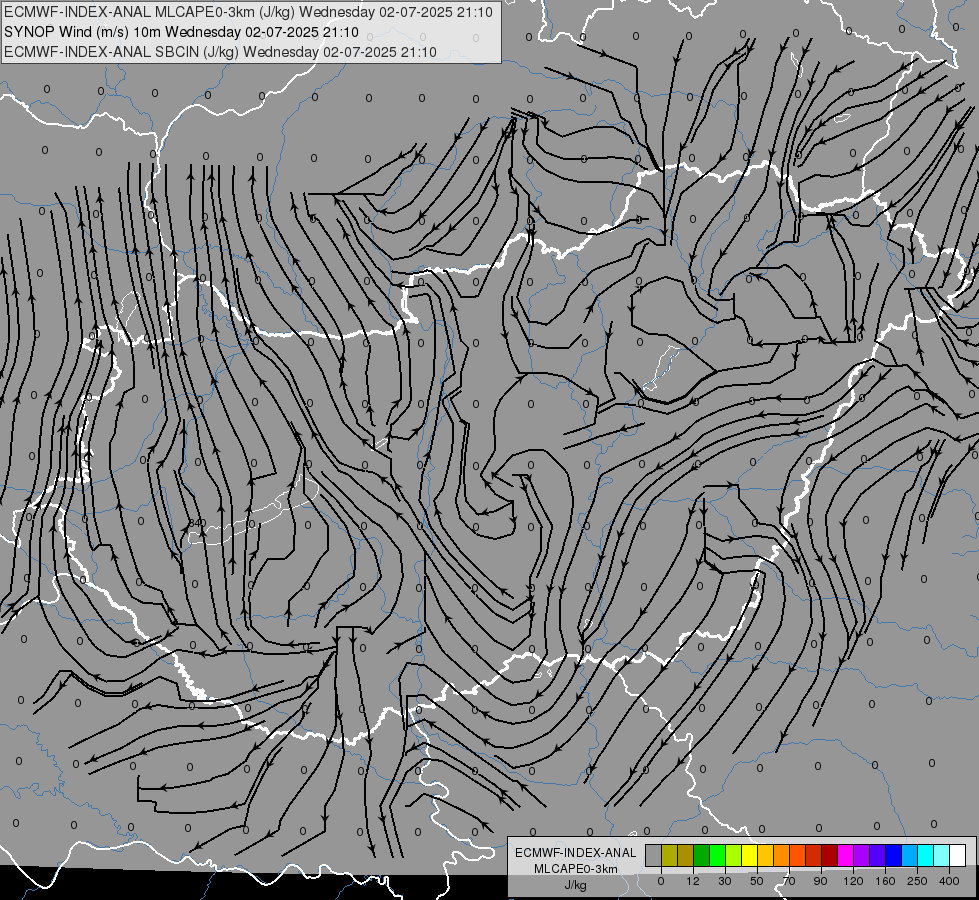Click the SYNOP Wind 10m title line
The height and width of the screenshot is (900, 979).
tap(181, 32)
